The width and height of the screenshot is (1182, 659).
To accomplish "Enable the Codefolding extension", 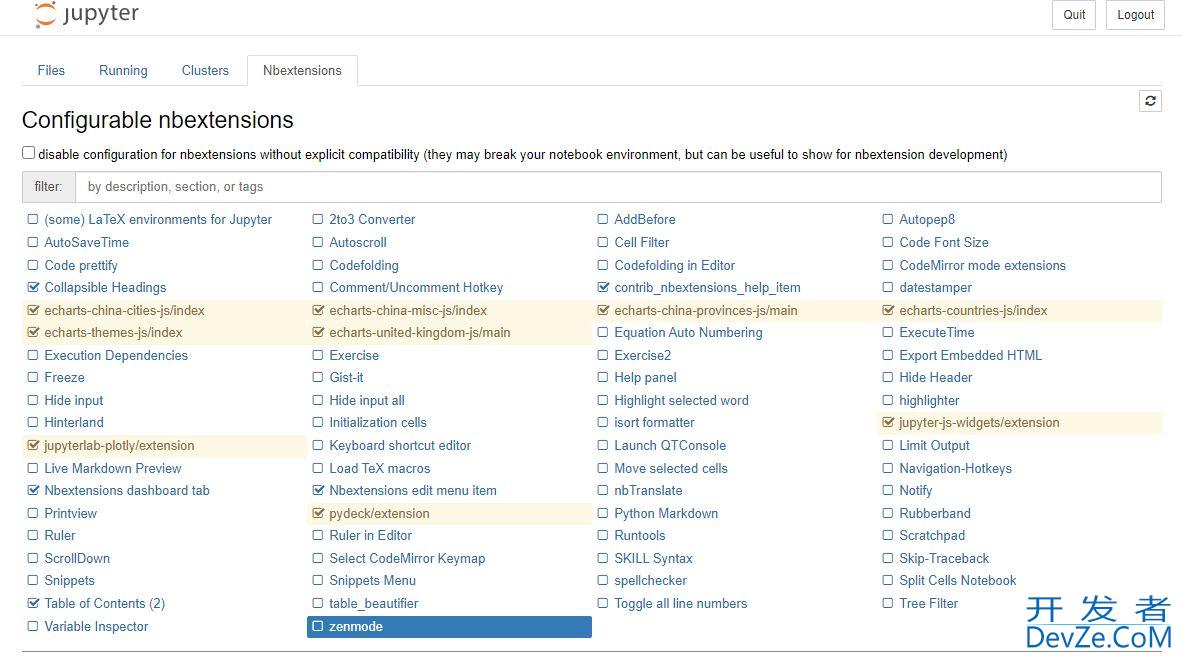I will click(x=318, y=265).
